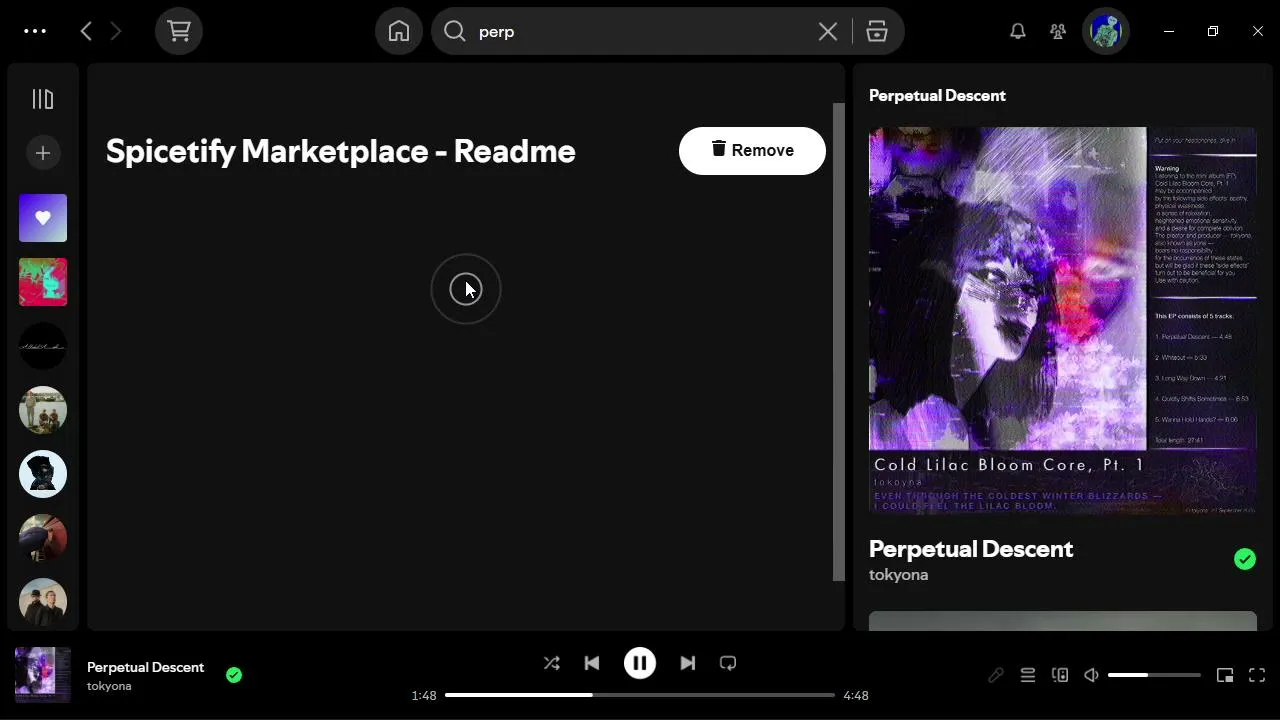Skip to the previous track
The image size is (1280, 720).
click(x=592, y=663)
